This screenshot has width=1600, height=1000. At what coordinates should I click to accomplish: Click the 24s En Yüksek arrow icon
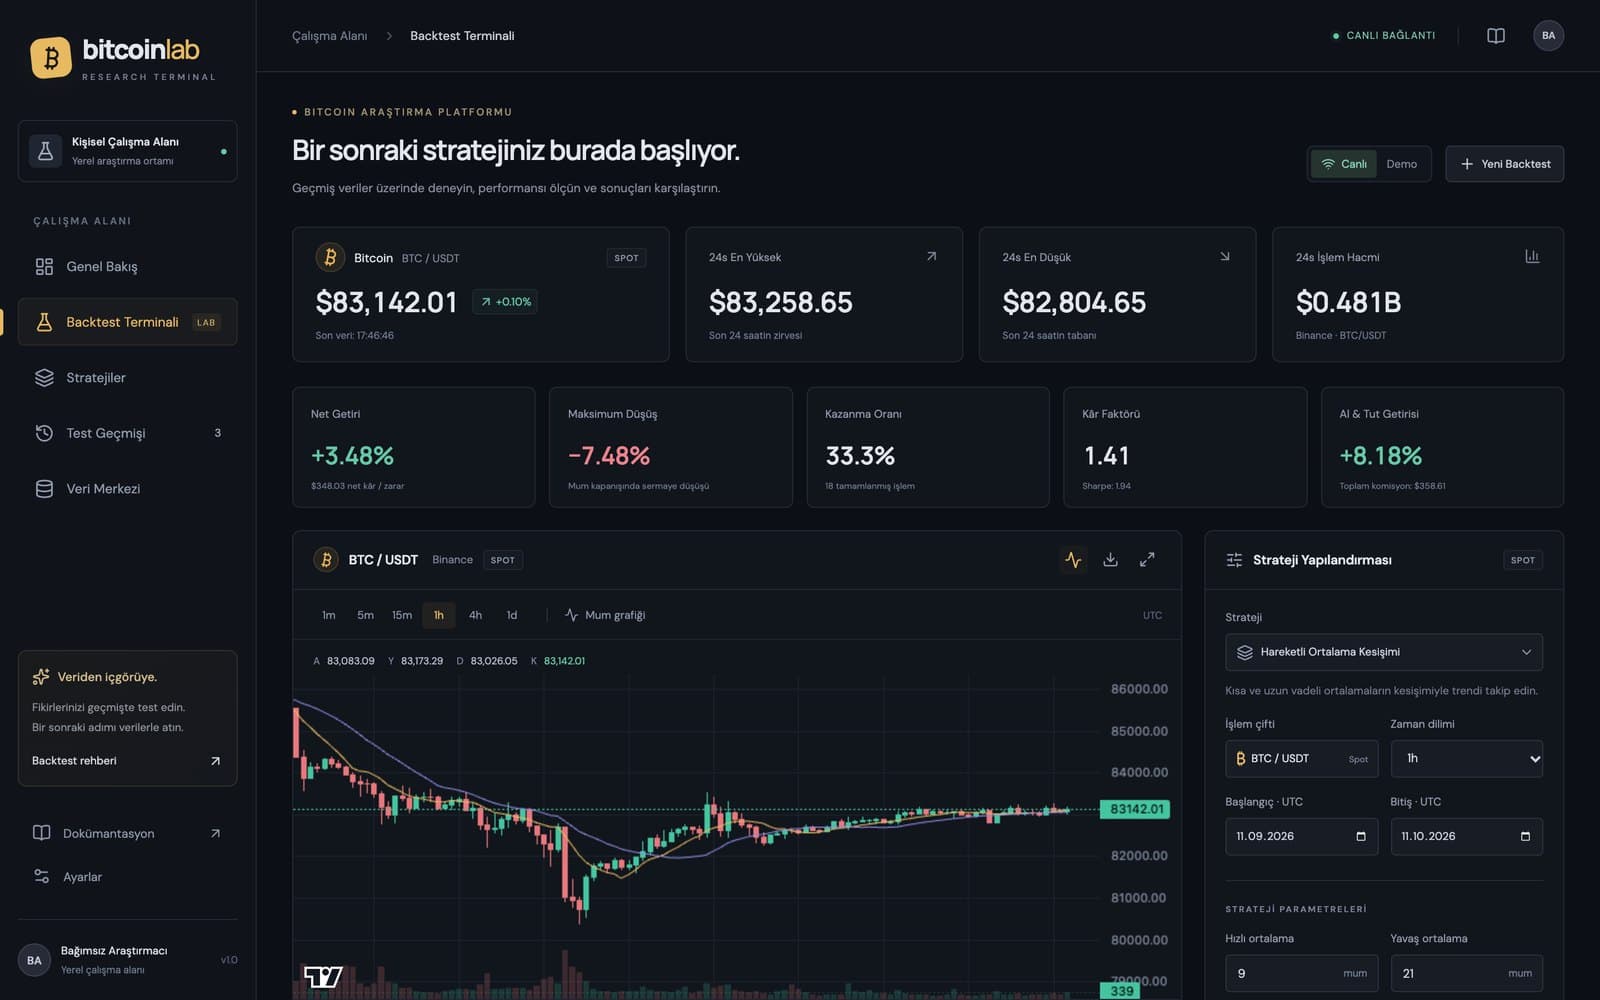click(x=931, y=257)
